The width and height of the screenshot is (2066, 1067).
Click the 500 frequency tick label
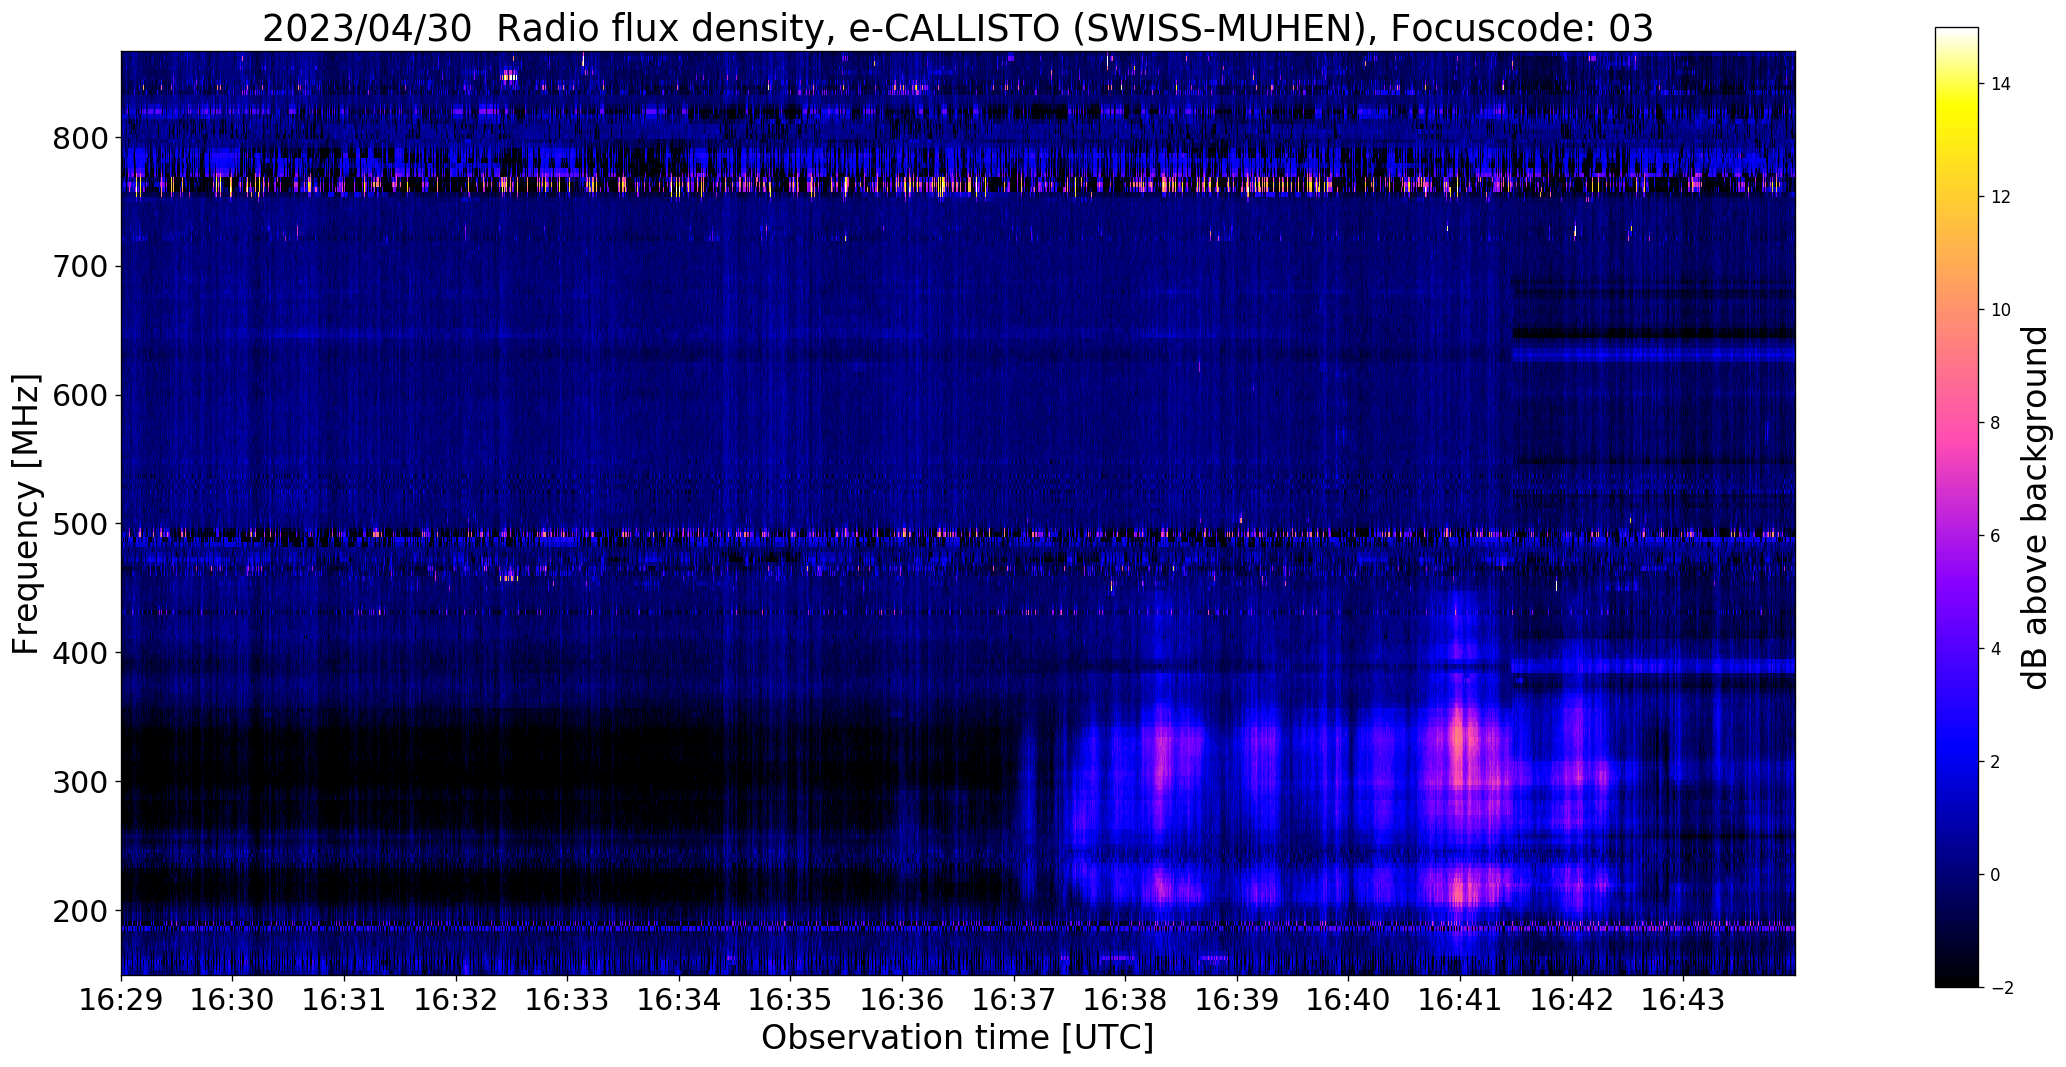tap(80, 524)
